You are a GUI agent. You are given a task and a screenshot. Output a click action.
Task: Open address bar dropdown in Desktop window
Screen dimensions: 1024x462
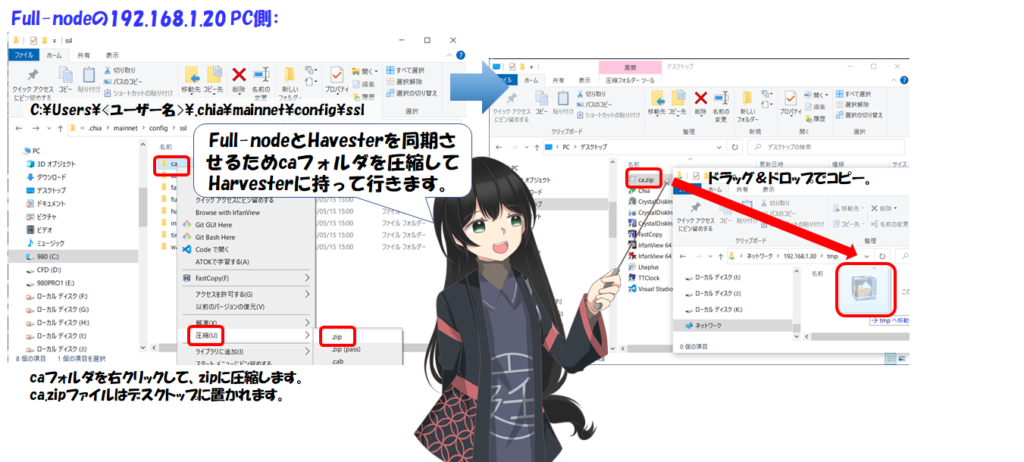tap(720, 147)
